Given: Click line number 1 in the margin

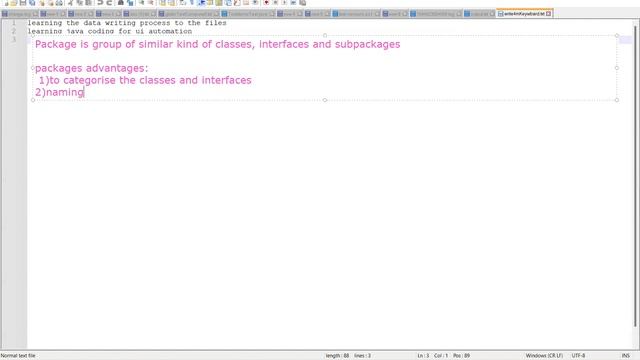Looking at the screenshot, I should pyautogui.click(x=14, y=23).
